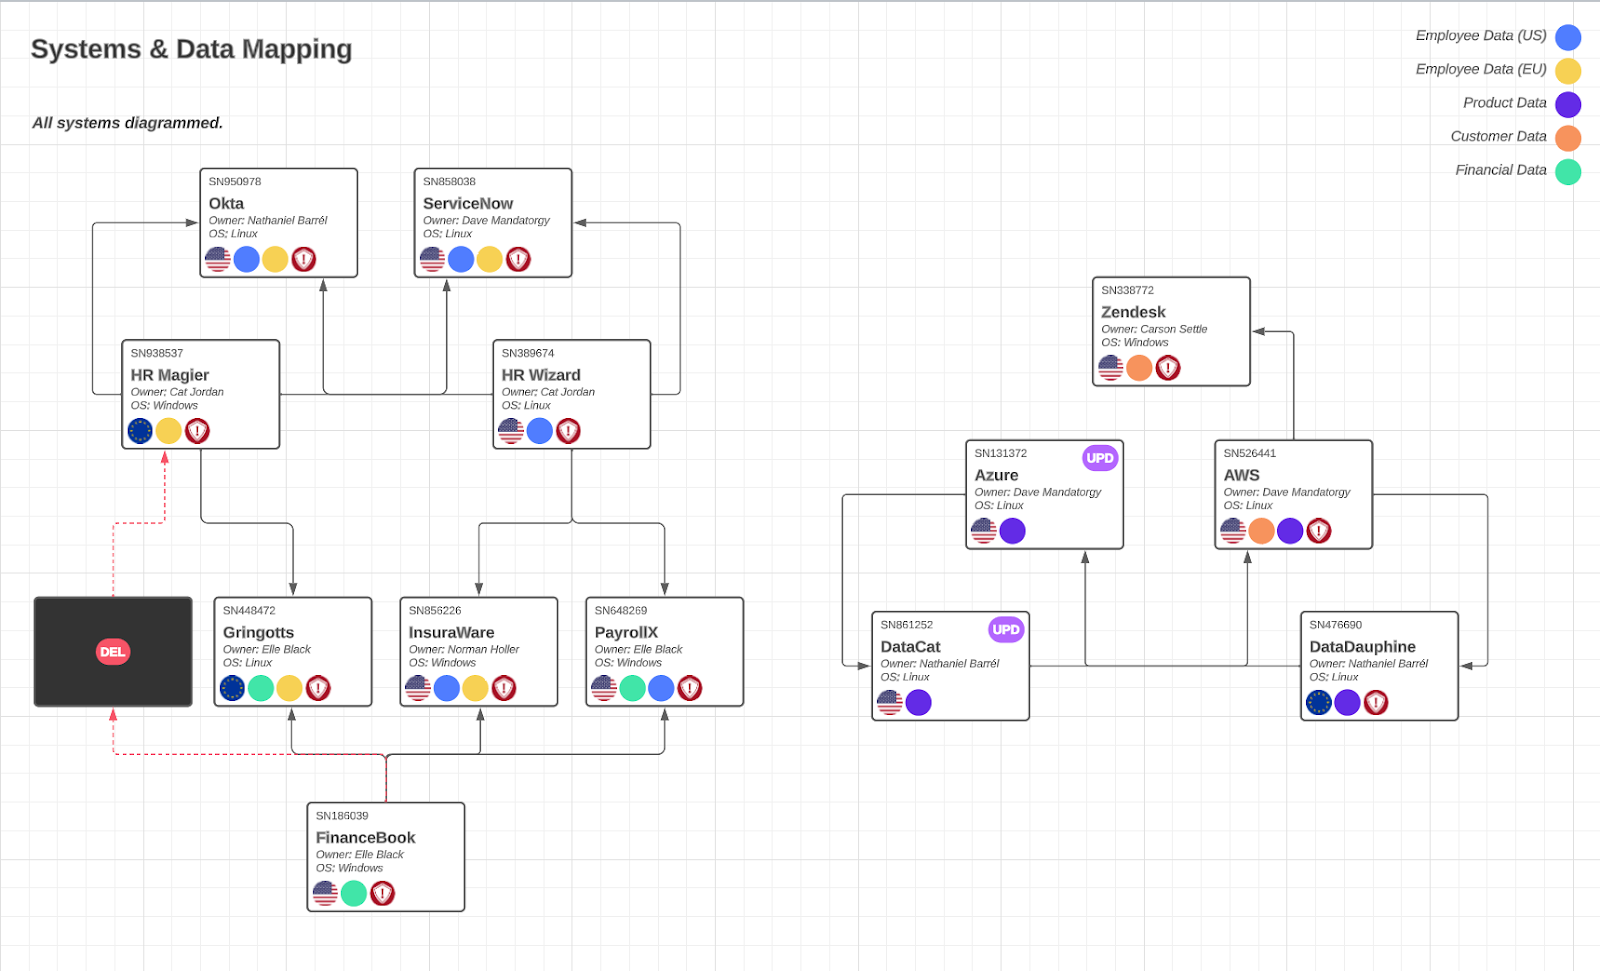Click the green data circle in FinanceBook card
The width and height of the screenshot is (1600, 971).
click(x=354, y=893)
